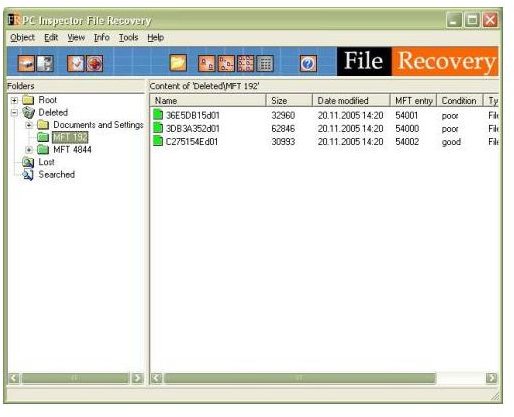The width and height of the screenshot is (514, 417).
Task: Click the checkmark find toolbar icon
Action: tap(76, 63)
